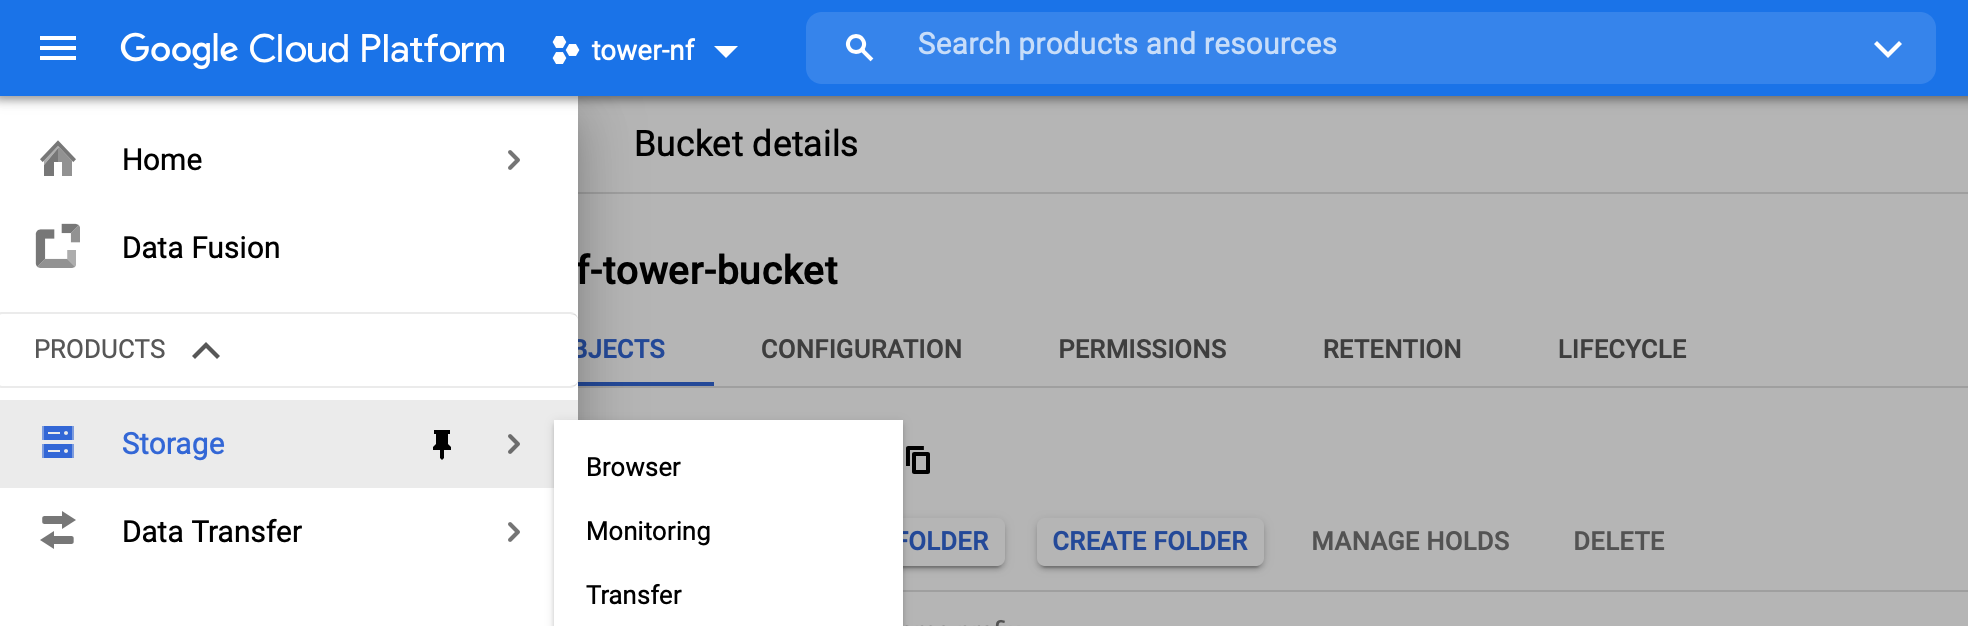This screenshot has width=1968, height=626.
Task: Expand the Home submenu chevron
Action: [514, 160]
